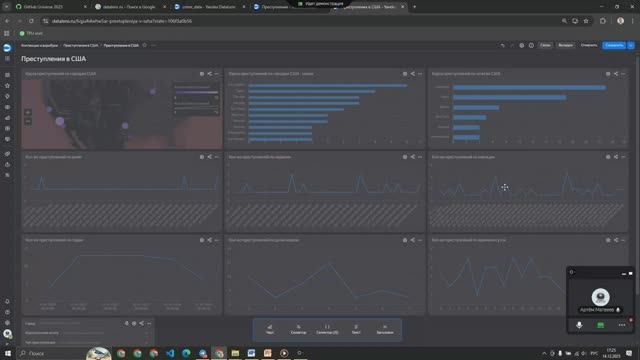Open the favorites star in the left sidebar
Screen dimensions: 640x360
click(7, 86)
